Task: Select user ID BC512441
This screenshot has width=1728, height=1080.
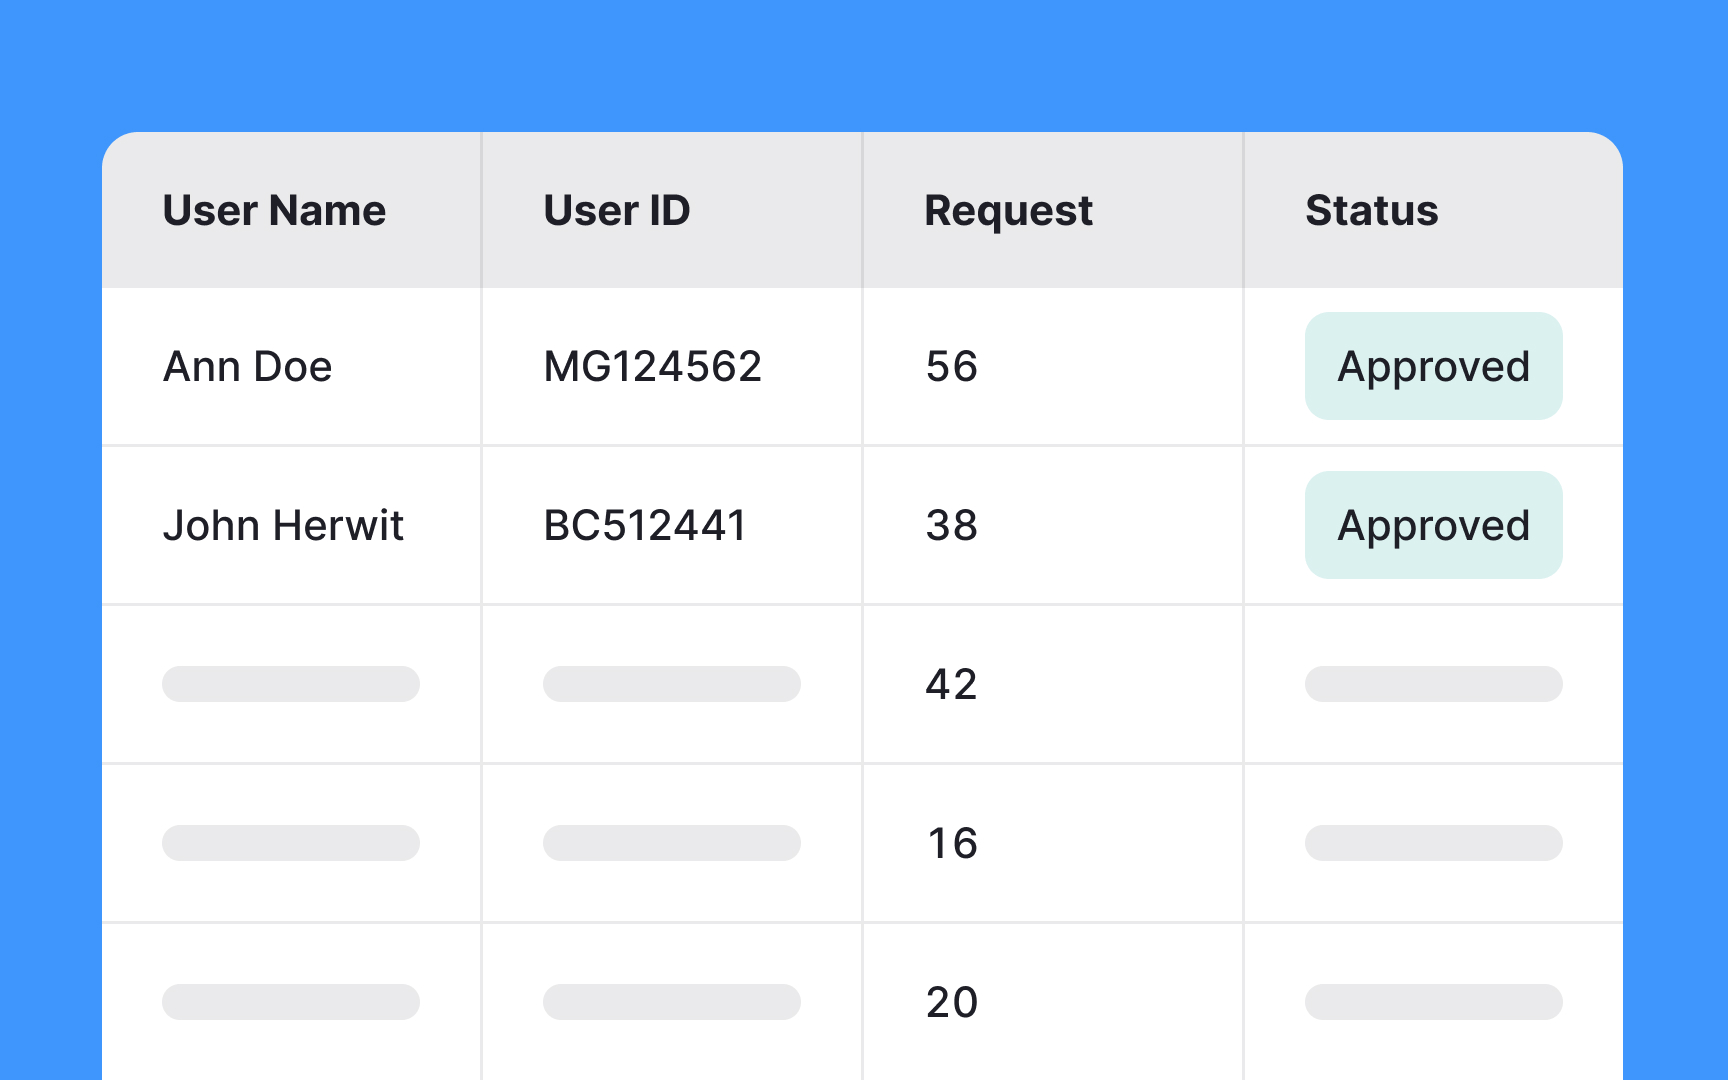Action: pos(644,525)
